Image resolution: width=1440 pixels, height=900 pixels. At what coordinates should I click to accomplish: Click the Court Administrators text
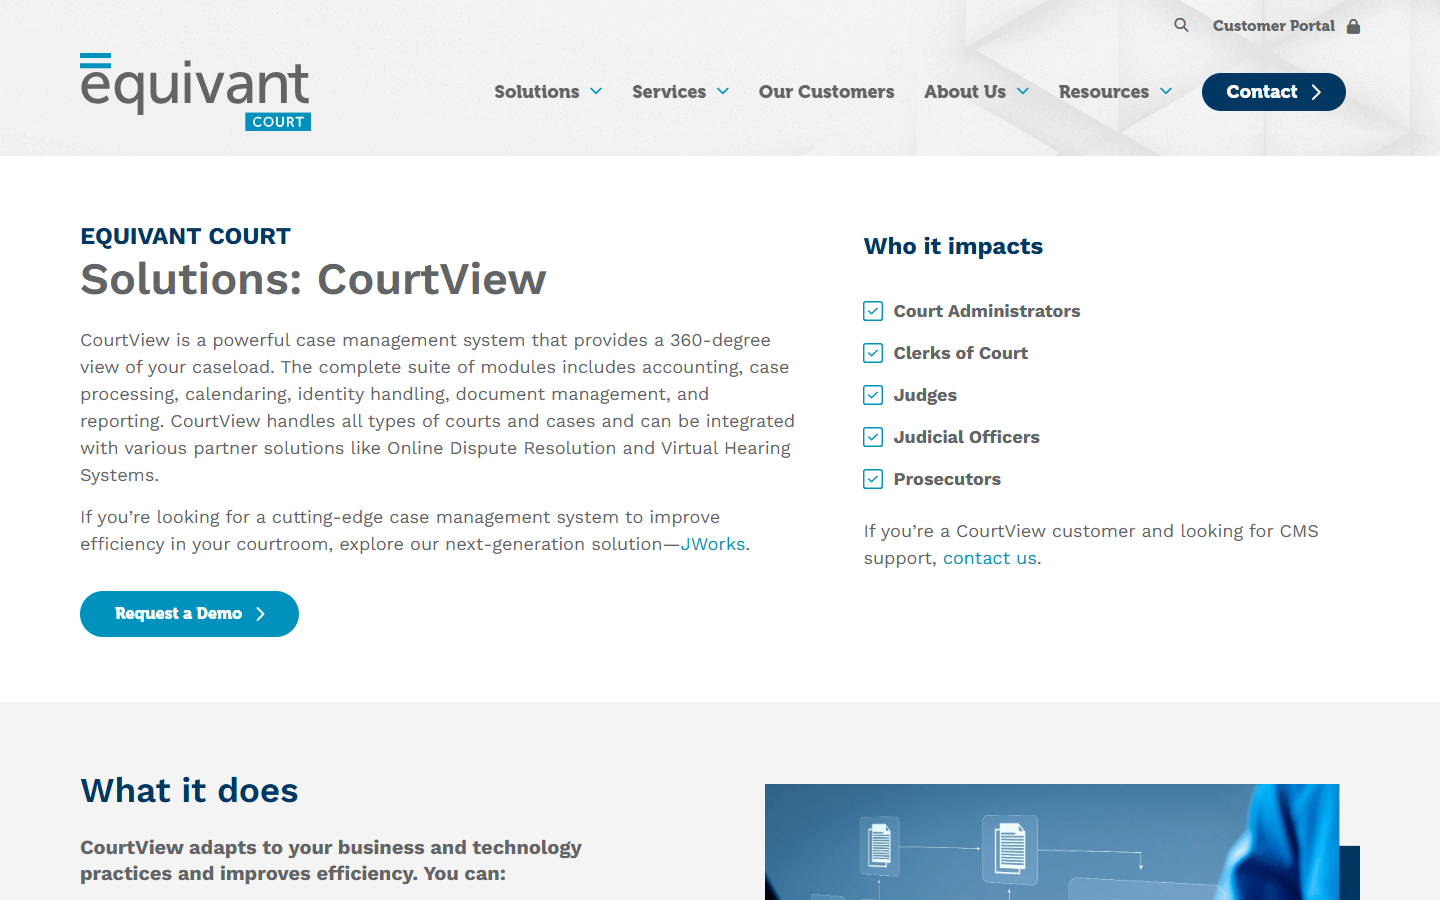(x=987, y=311)
